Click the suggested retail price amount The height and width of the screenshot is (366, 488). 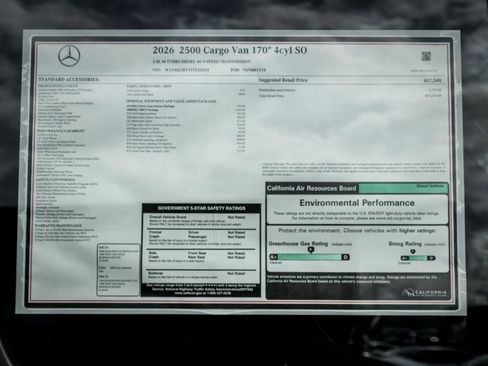pos(432,80)
